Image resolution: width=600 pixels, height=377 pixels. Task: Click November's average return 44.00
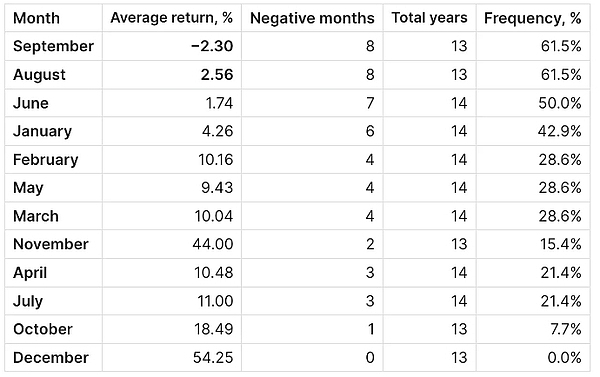coord(213,244)
